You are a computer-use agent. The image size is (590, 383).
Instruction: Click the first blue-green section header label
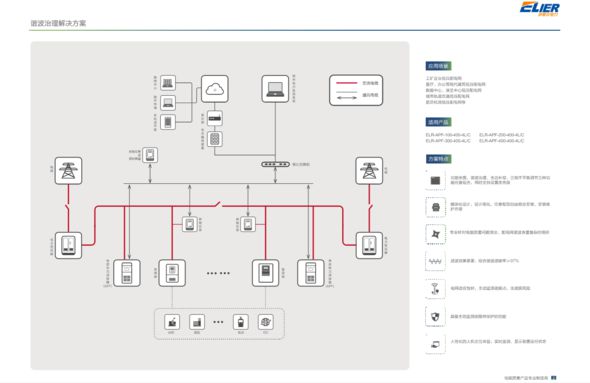(x=438, y=66)
